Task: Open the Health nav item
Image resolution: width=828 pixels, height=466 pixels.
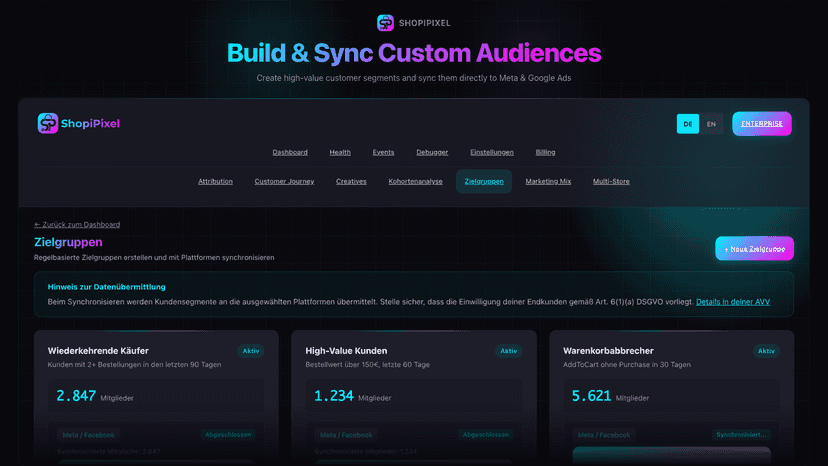Action: pos(340,152)
